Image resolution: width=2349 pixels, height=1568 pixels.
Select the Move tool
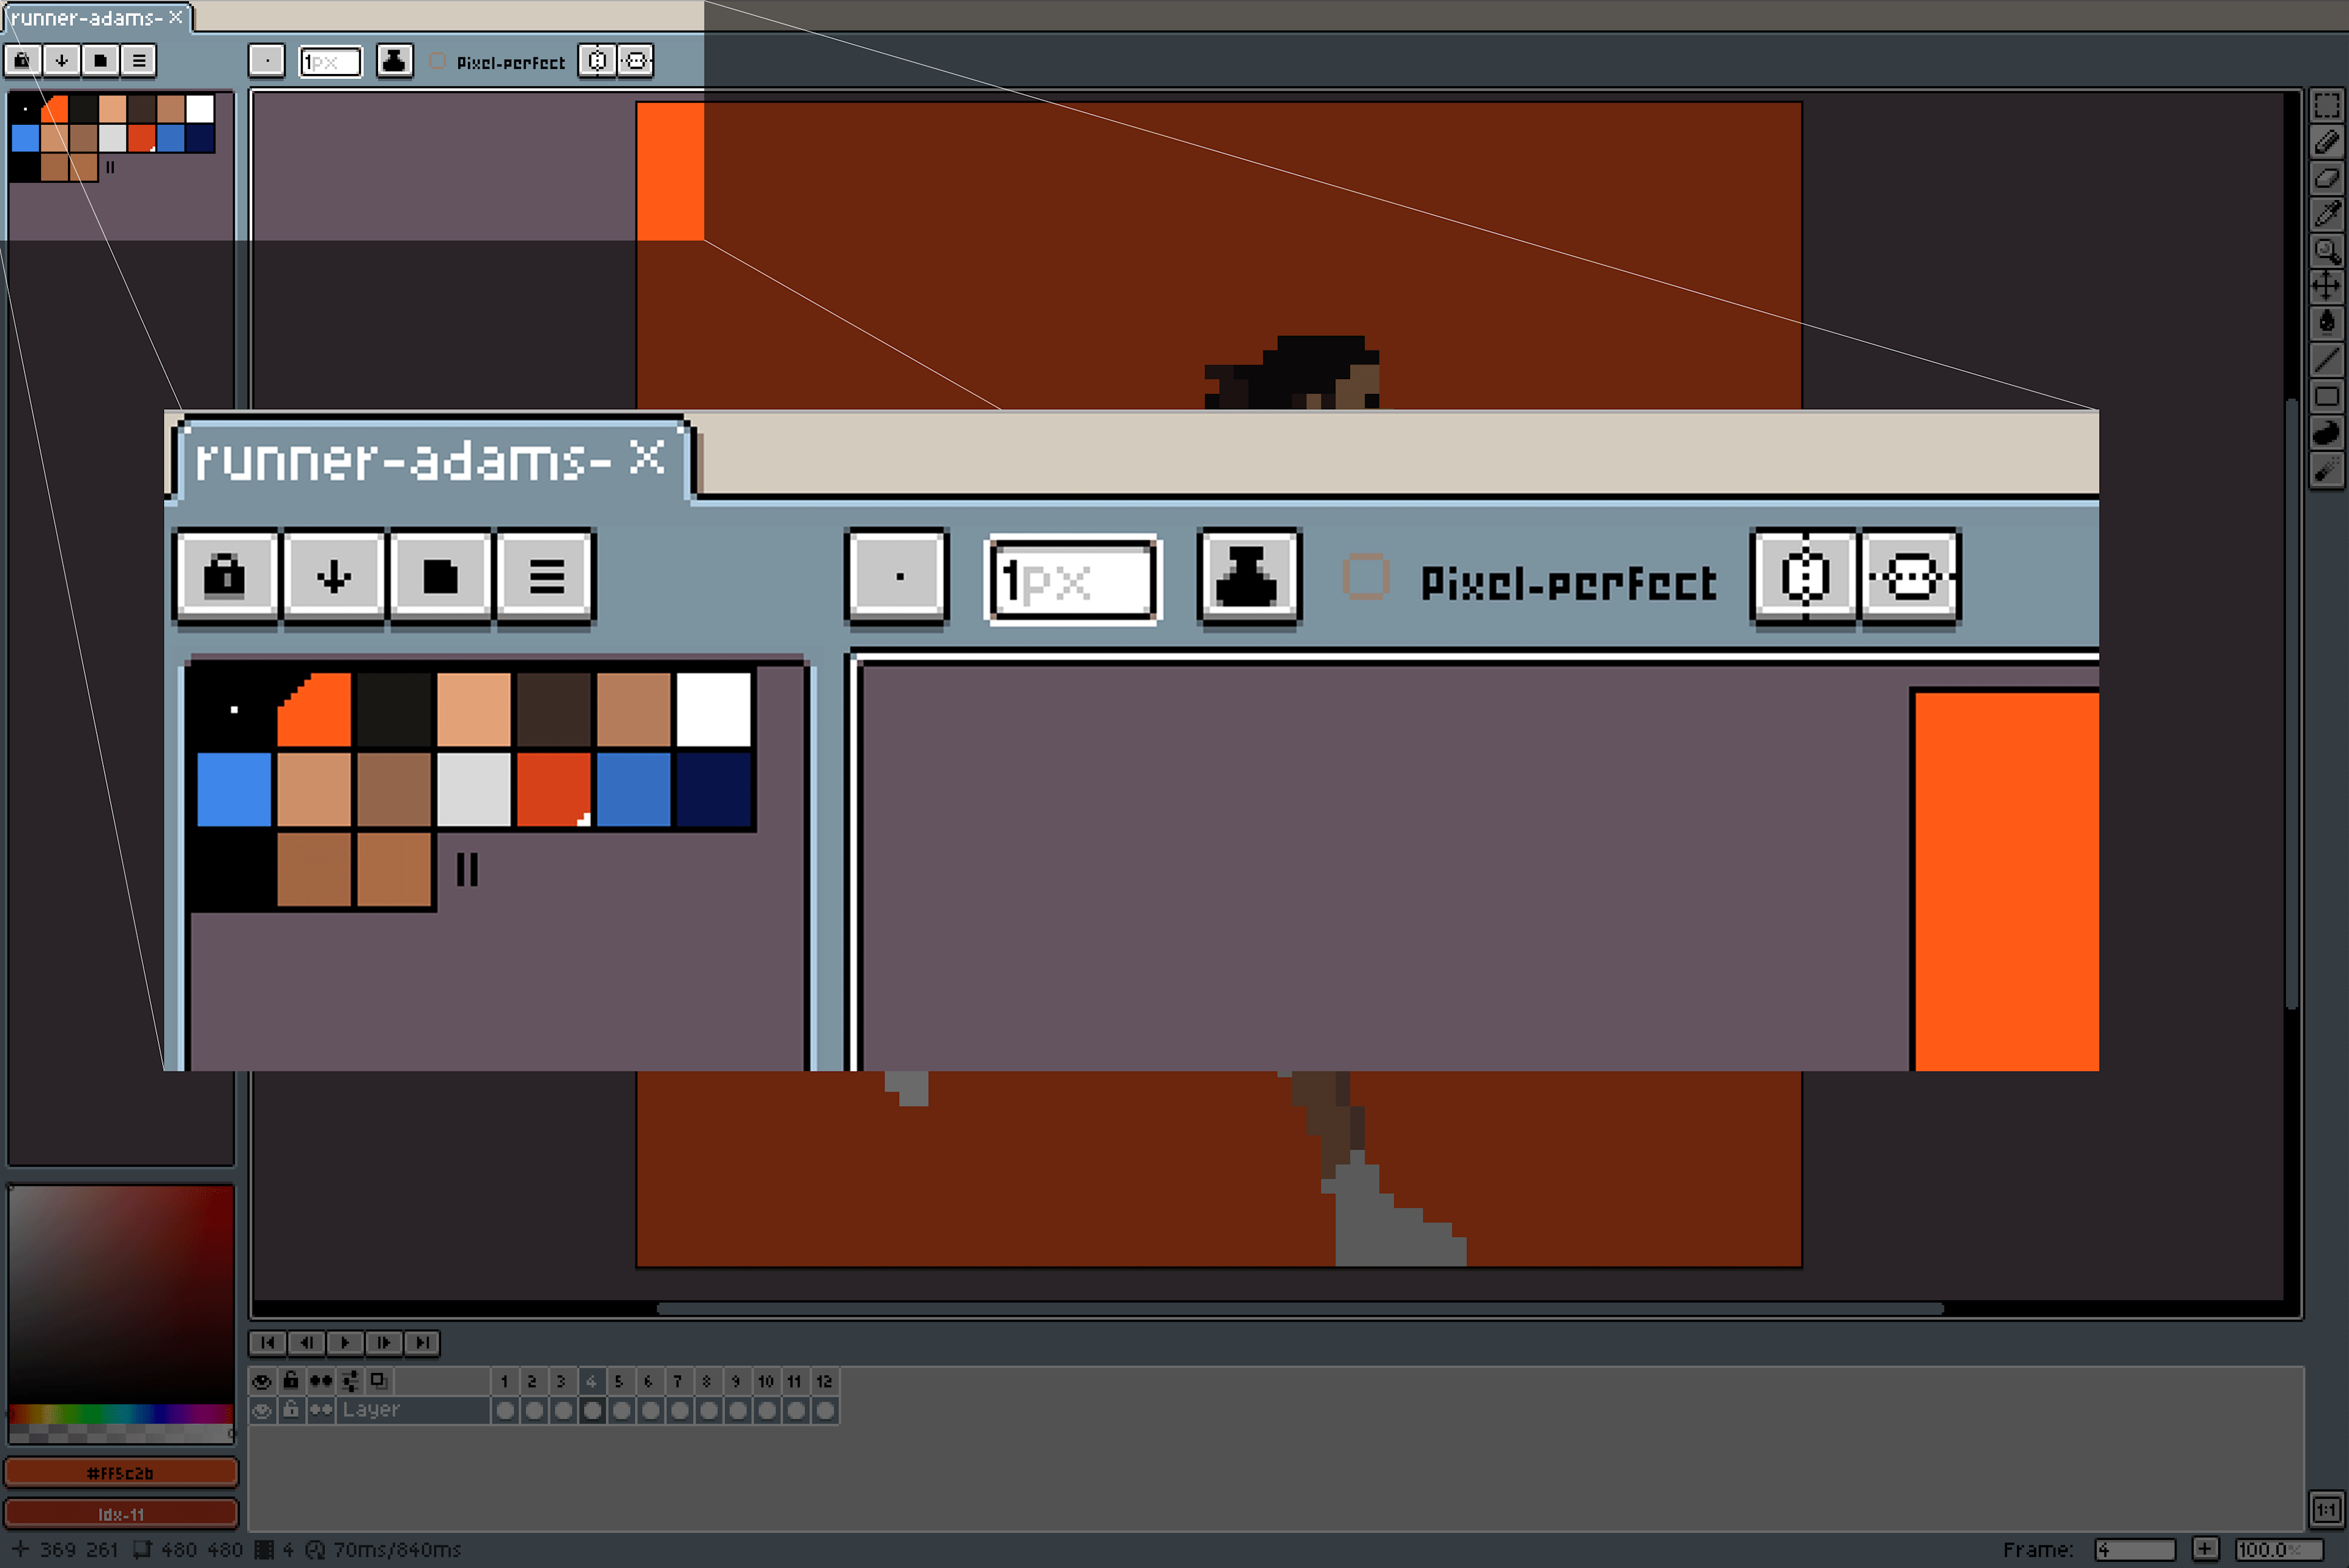(2326, 286)
